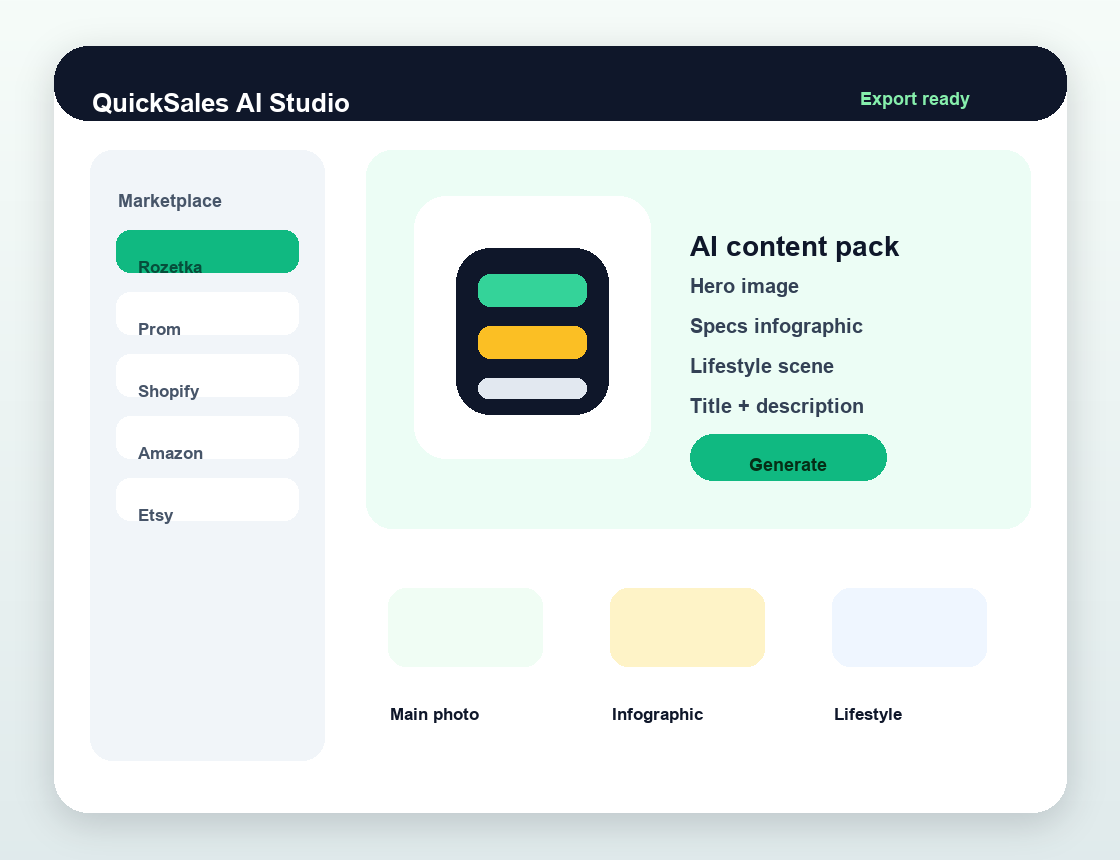Click the Hero image item

tap(744, 286)
